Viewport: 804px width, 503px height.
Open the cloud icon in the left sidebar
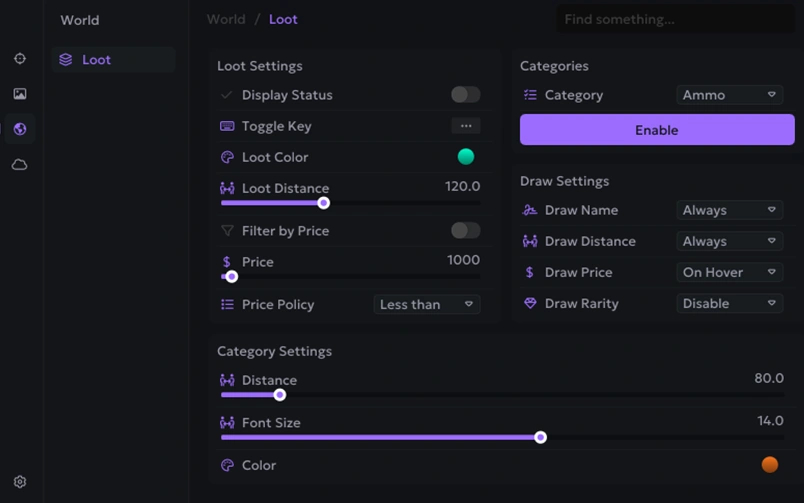(x=20, y=164)
